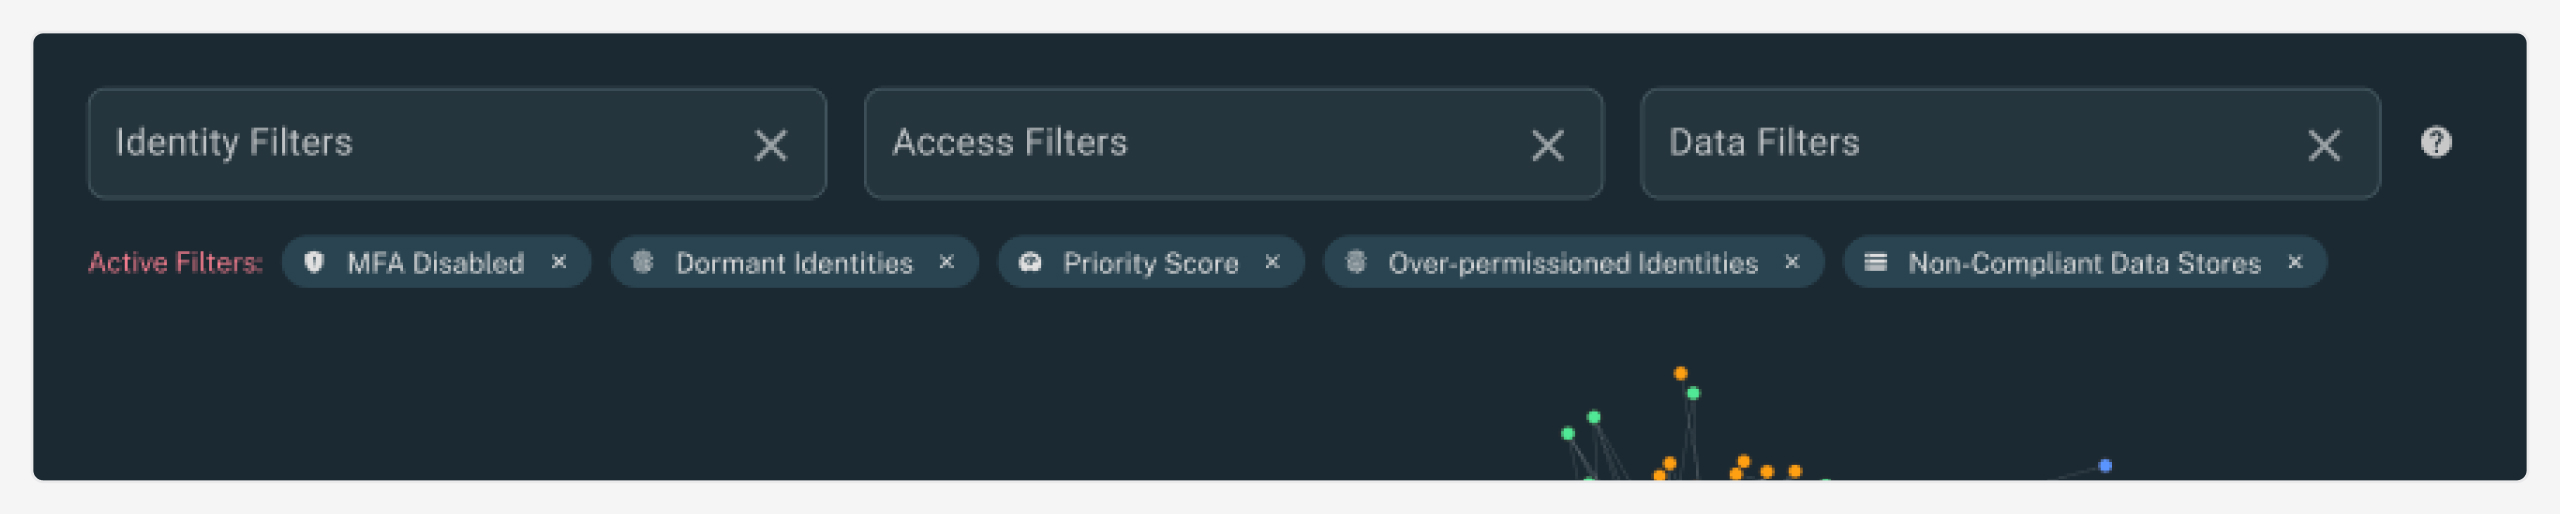Click the Non-Compliant Data Stores list icon
The width and height of the screenshot is (2560, 514).
tap(1875, 262)
